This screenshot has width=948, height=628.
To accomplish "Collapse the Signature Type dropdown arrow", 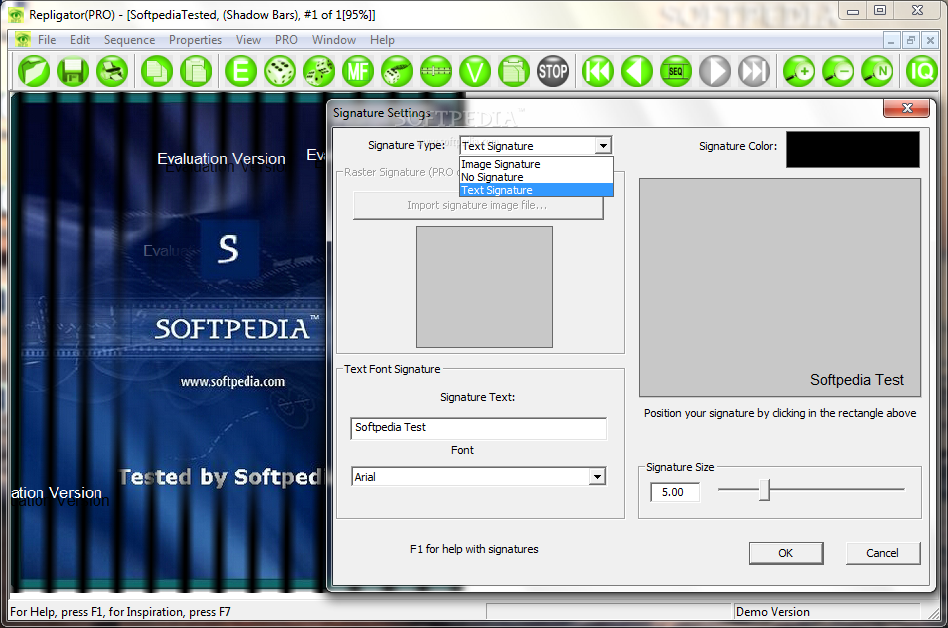I will [603, 146].
